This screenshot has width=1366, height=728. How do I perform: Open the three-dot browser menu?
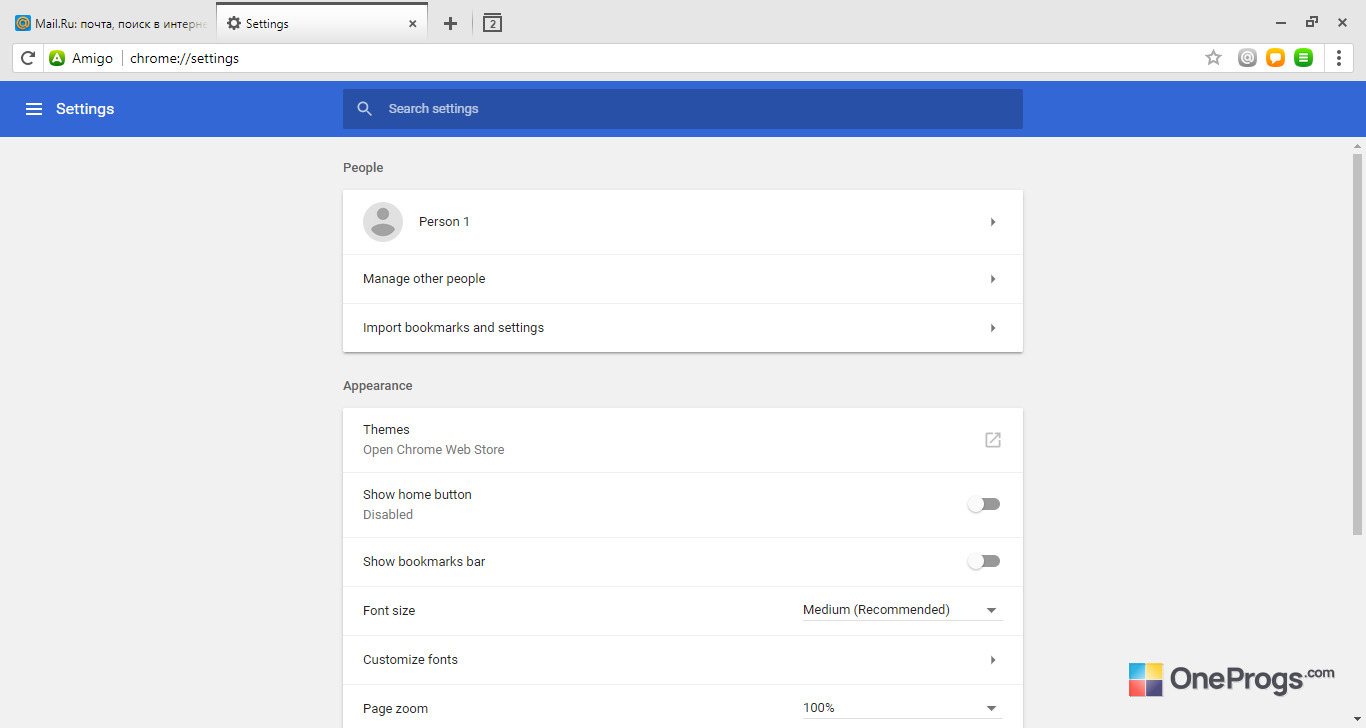[1339, 58]
